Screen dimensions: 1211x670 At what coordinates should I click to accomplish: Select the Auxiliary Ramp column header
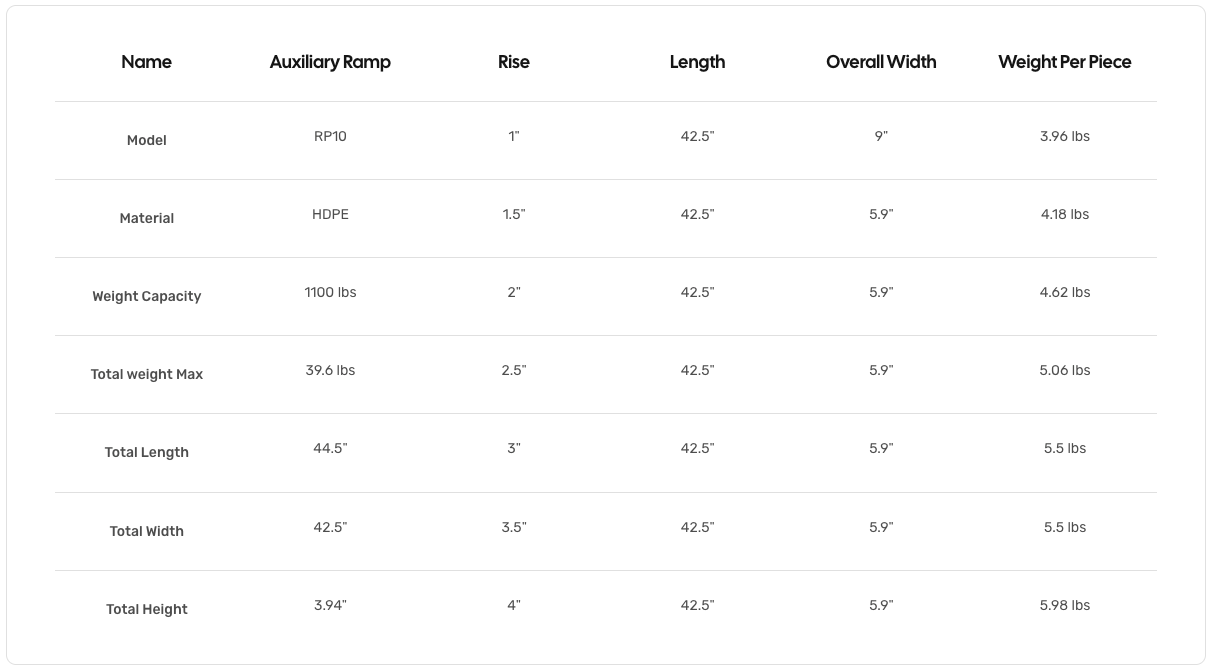pyautogui.click(x=330, y=62)
